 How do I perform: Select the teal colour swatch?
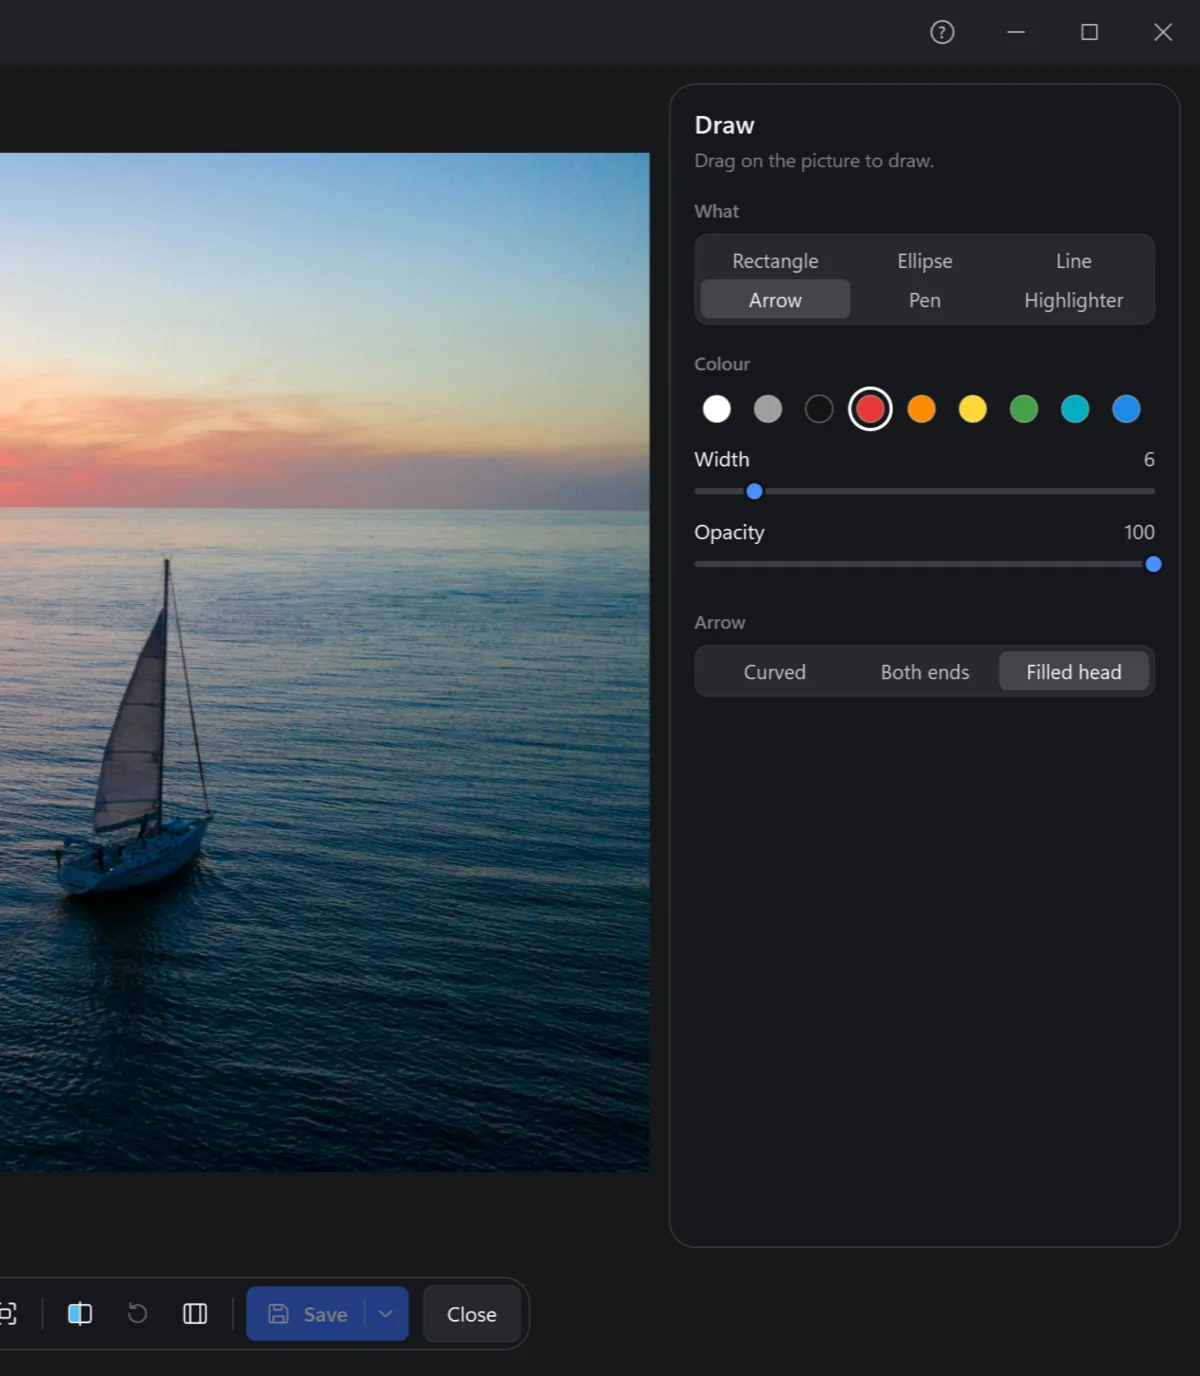(1075, 409)
